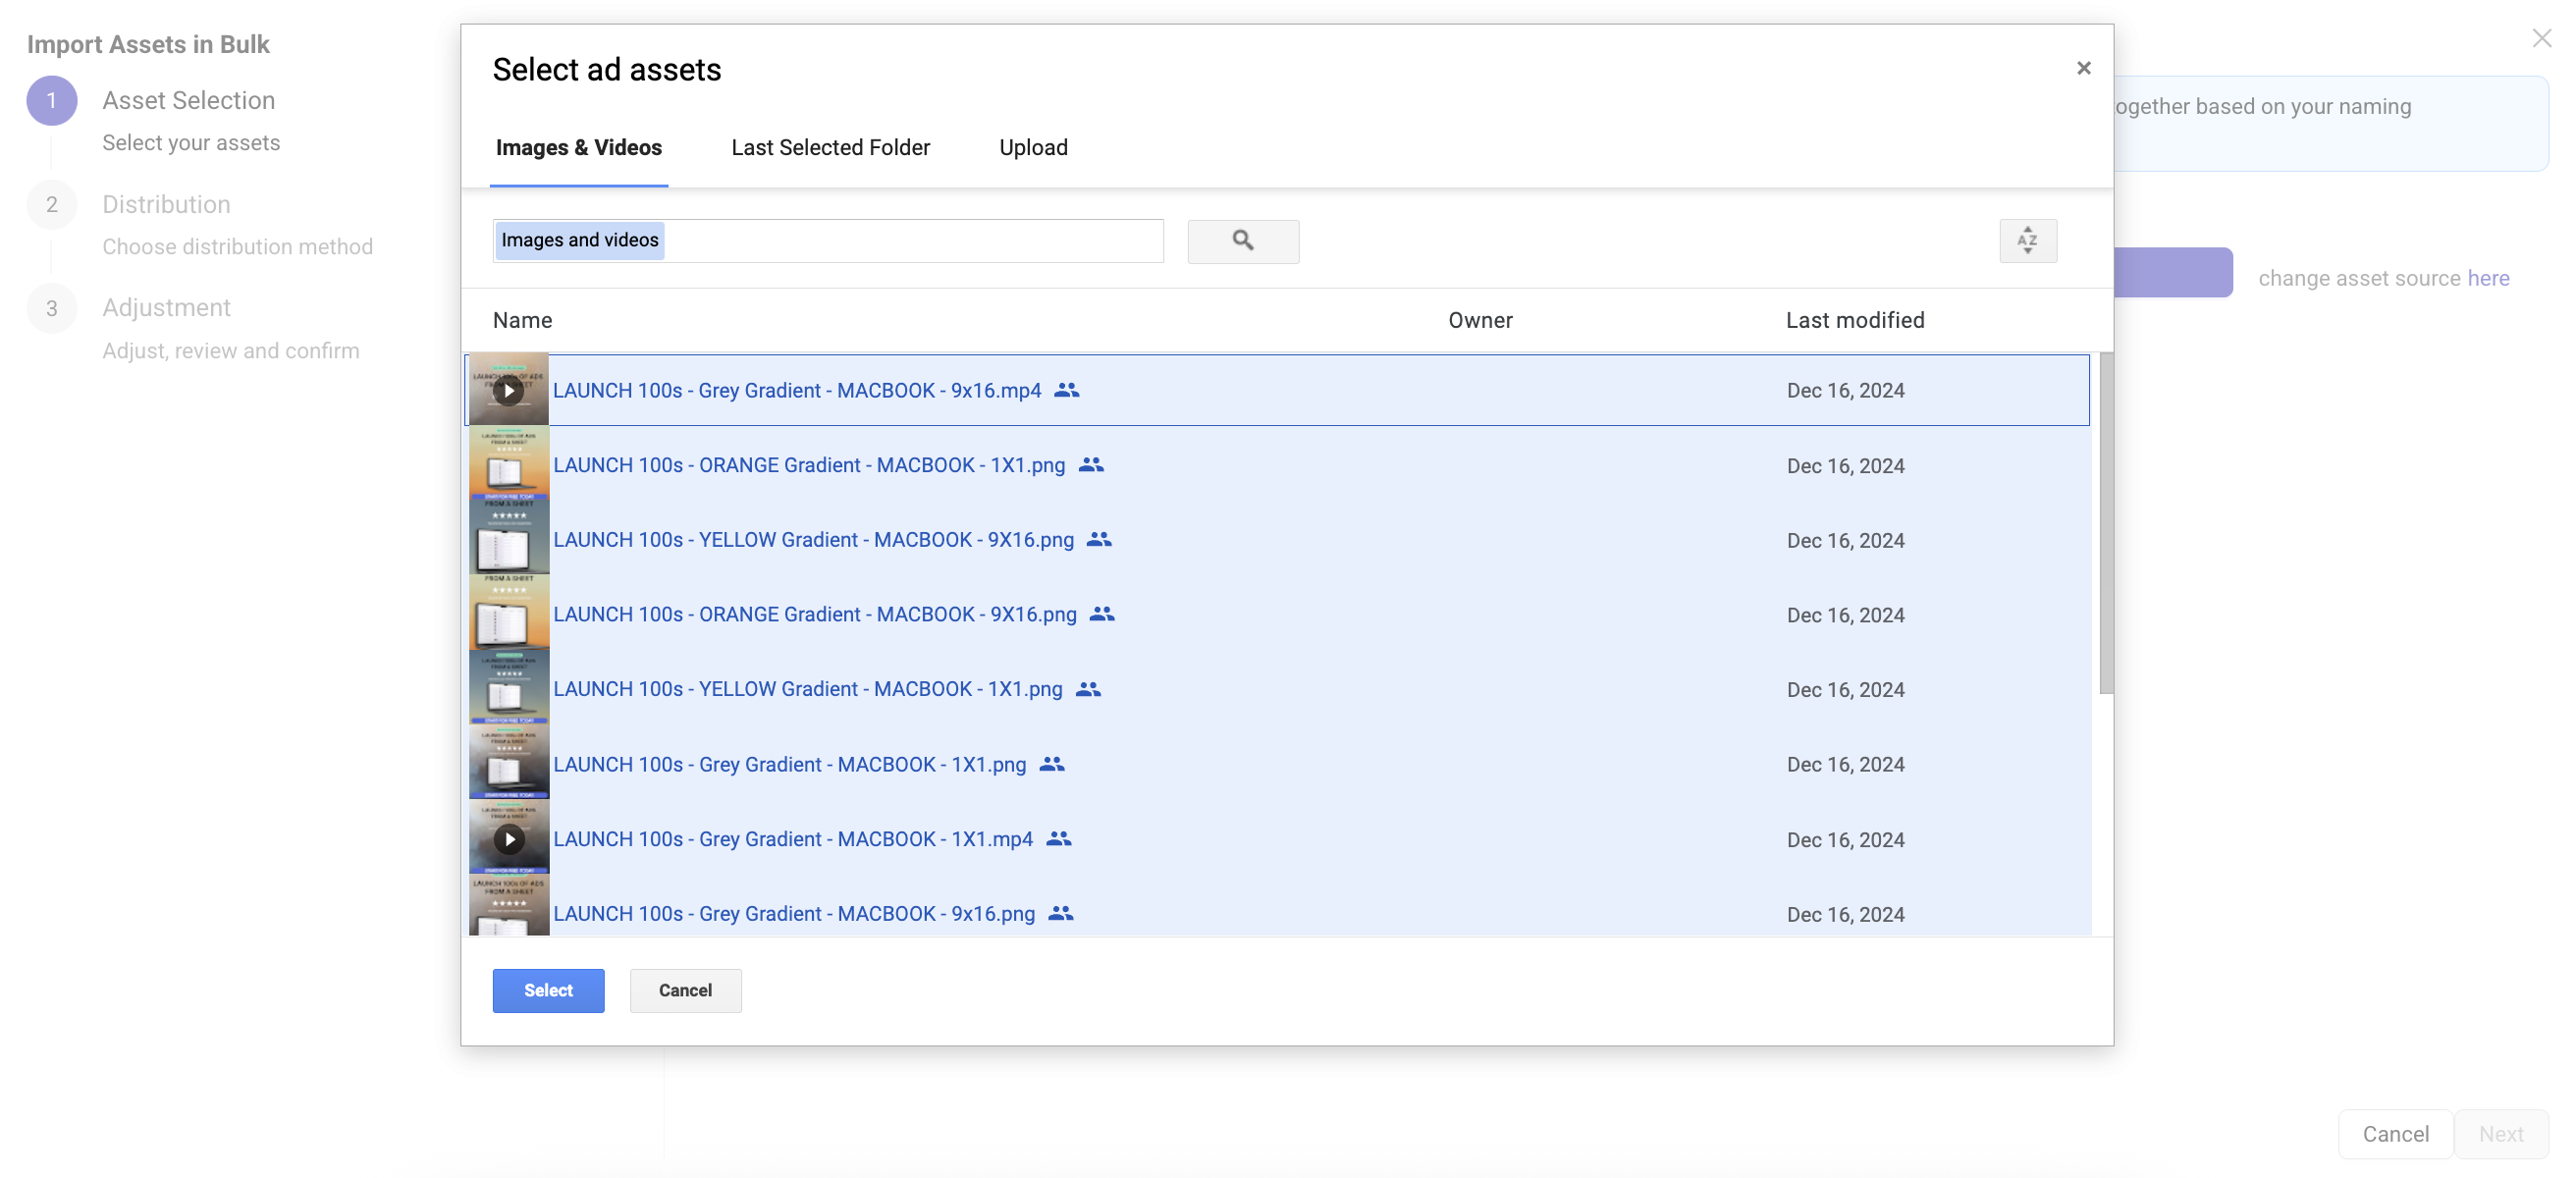Viewport: 2576px width, 1178px height.
Task: Click thumbnail of ORANGE Gradient 9X16.png
Action: tap(509, 614)
